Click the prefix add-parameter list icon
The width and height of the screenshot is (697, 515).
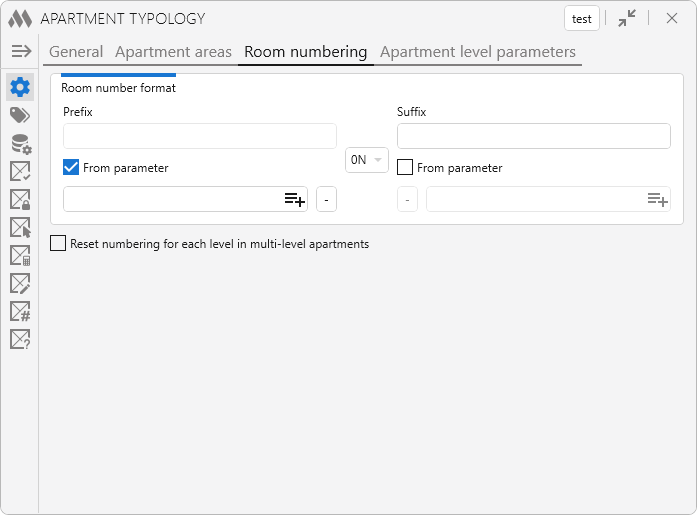click(294, 199)
